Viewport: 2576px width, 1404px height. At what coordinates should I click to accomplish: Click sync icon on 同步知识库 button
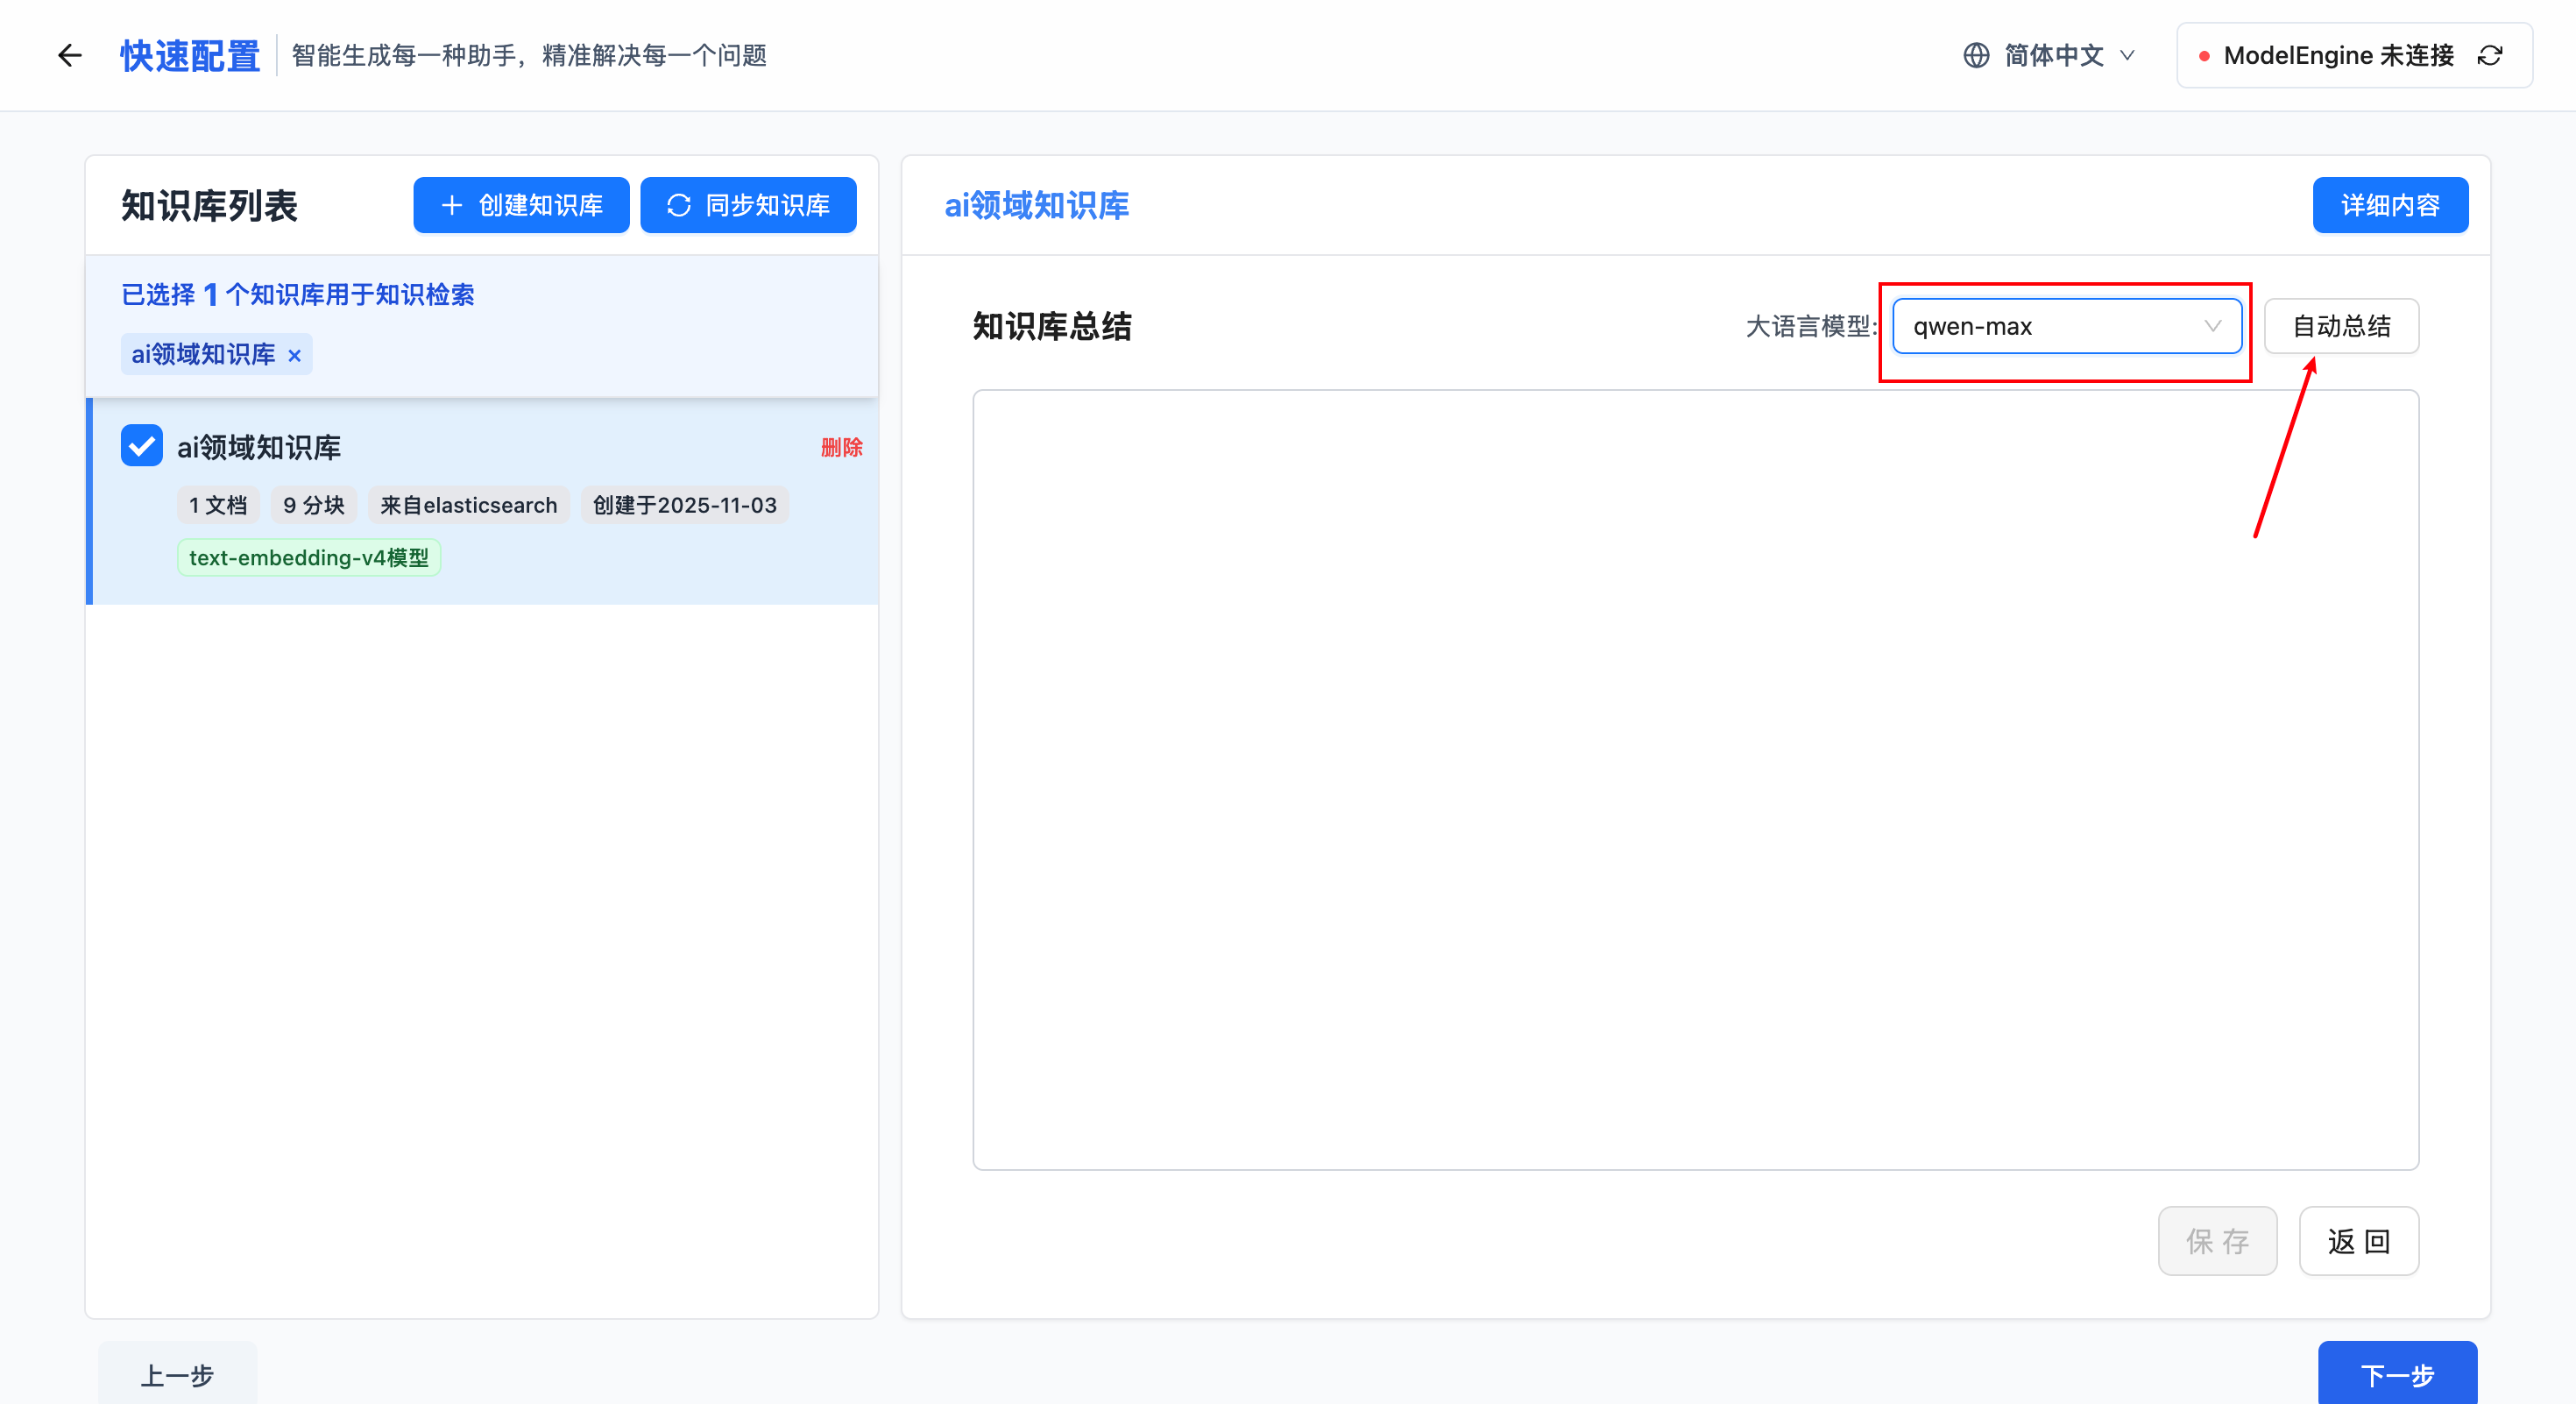pos(679,205)
